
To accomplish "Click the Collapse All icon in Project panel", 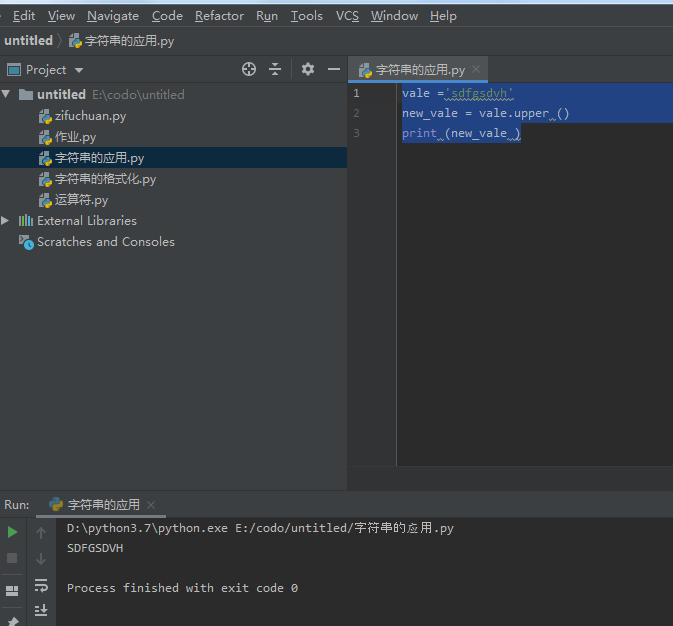I will (x=275, y=69).
